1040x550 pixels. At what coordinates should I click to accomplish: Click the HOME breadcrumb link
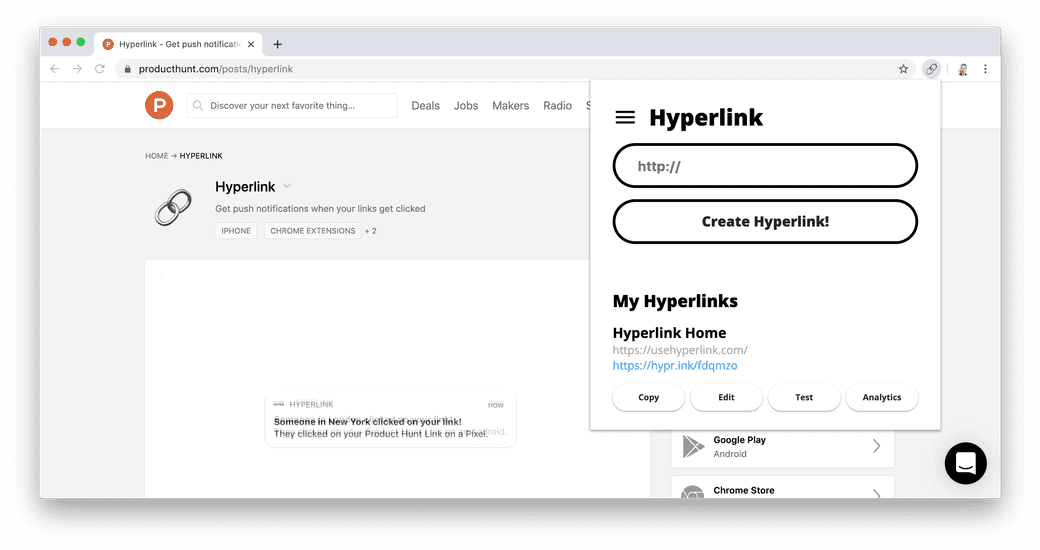point(157,156)
